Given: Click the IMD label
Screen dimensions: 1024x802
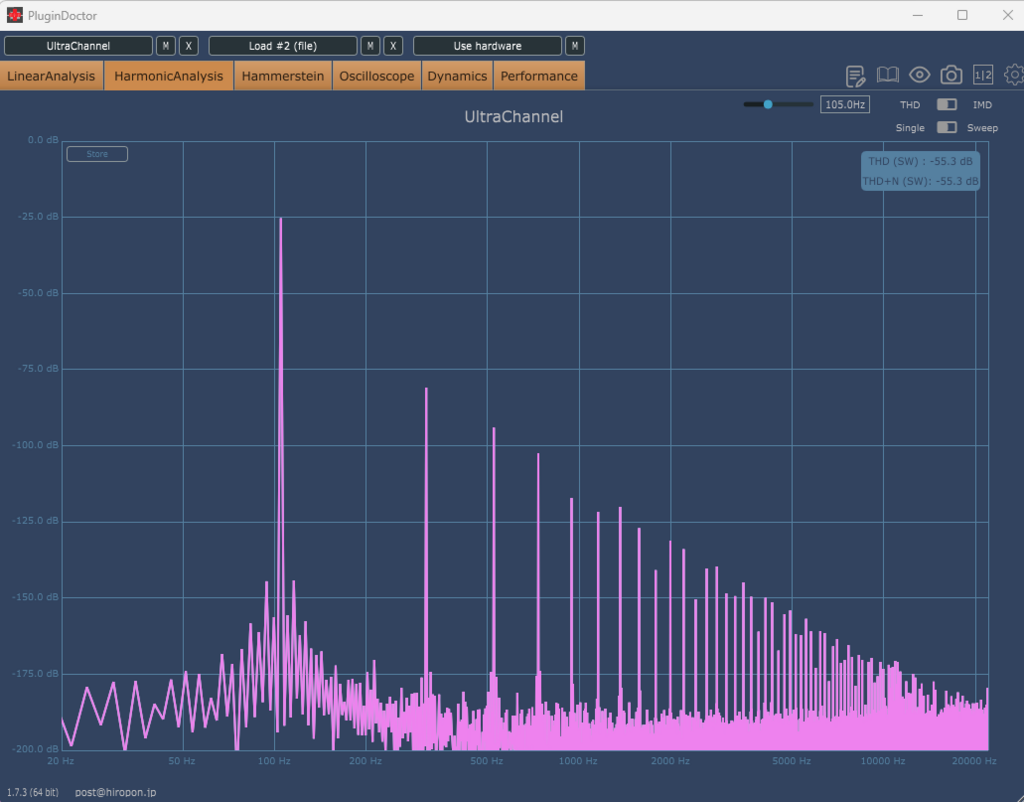Looking at the screenshot, I should 982,104.
